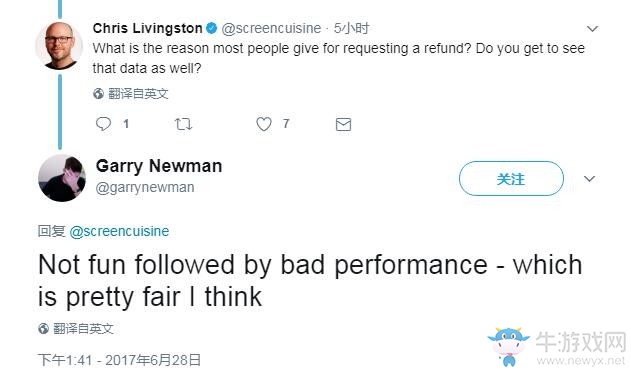Expand options chevron beside follow button
The image size is (631, 372).
pyautogui.click(x=589, y=179)
